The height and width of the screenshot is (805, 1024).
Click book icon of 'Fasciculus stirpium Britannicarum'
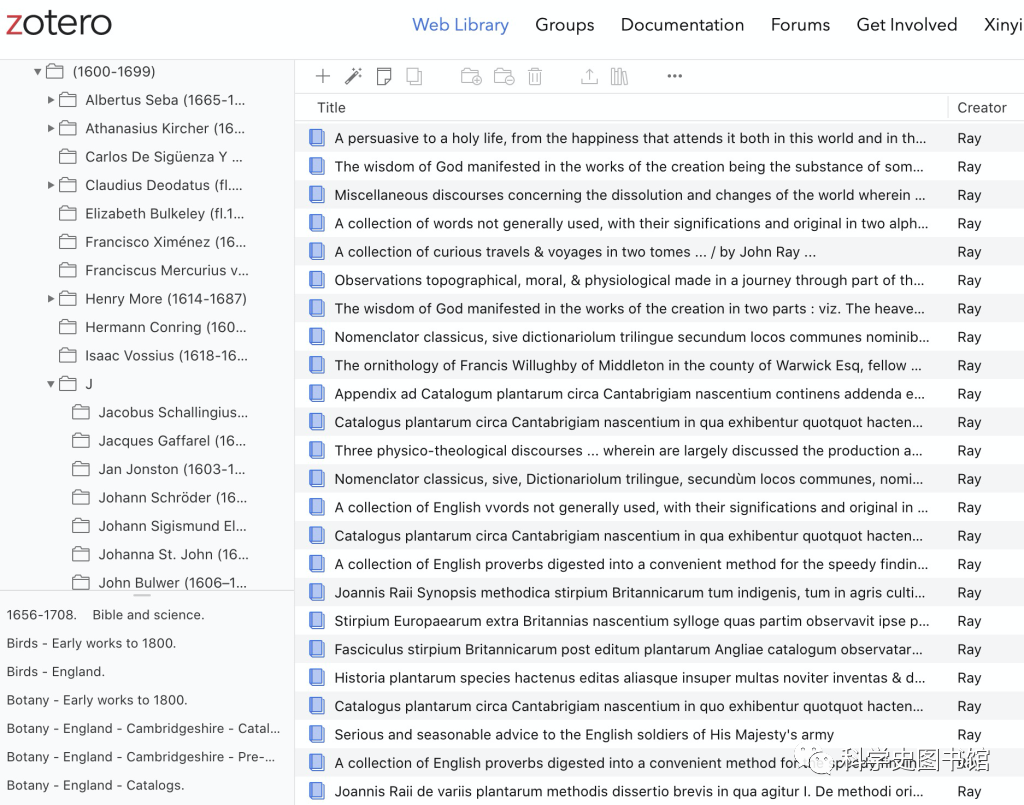[317, 649]
